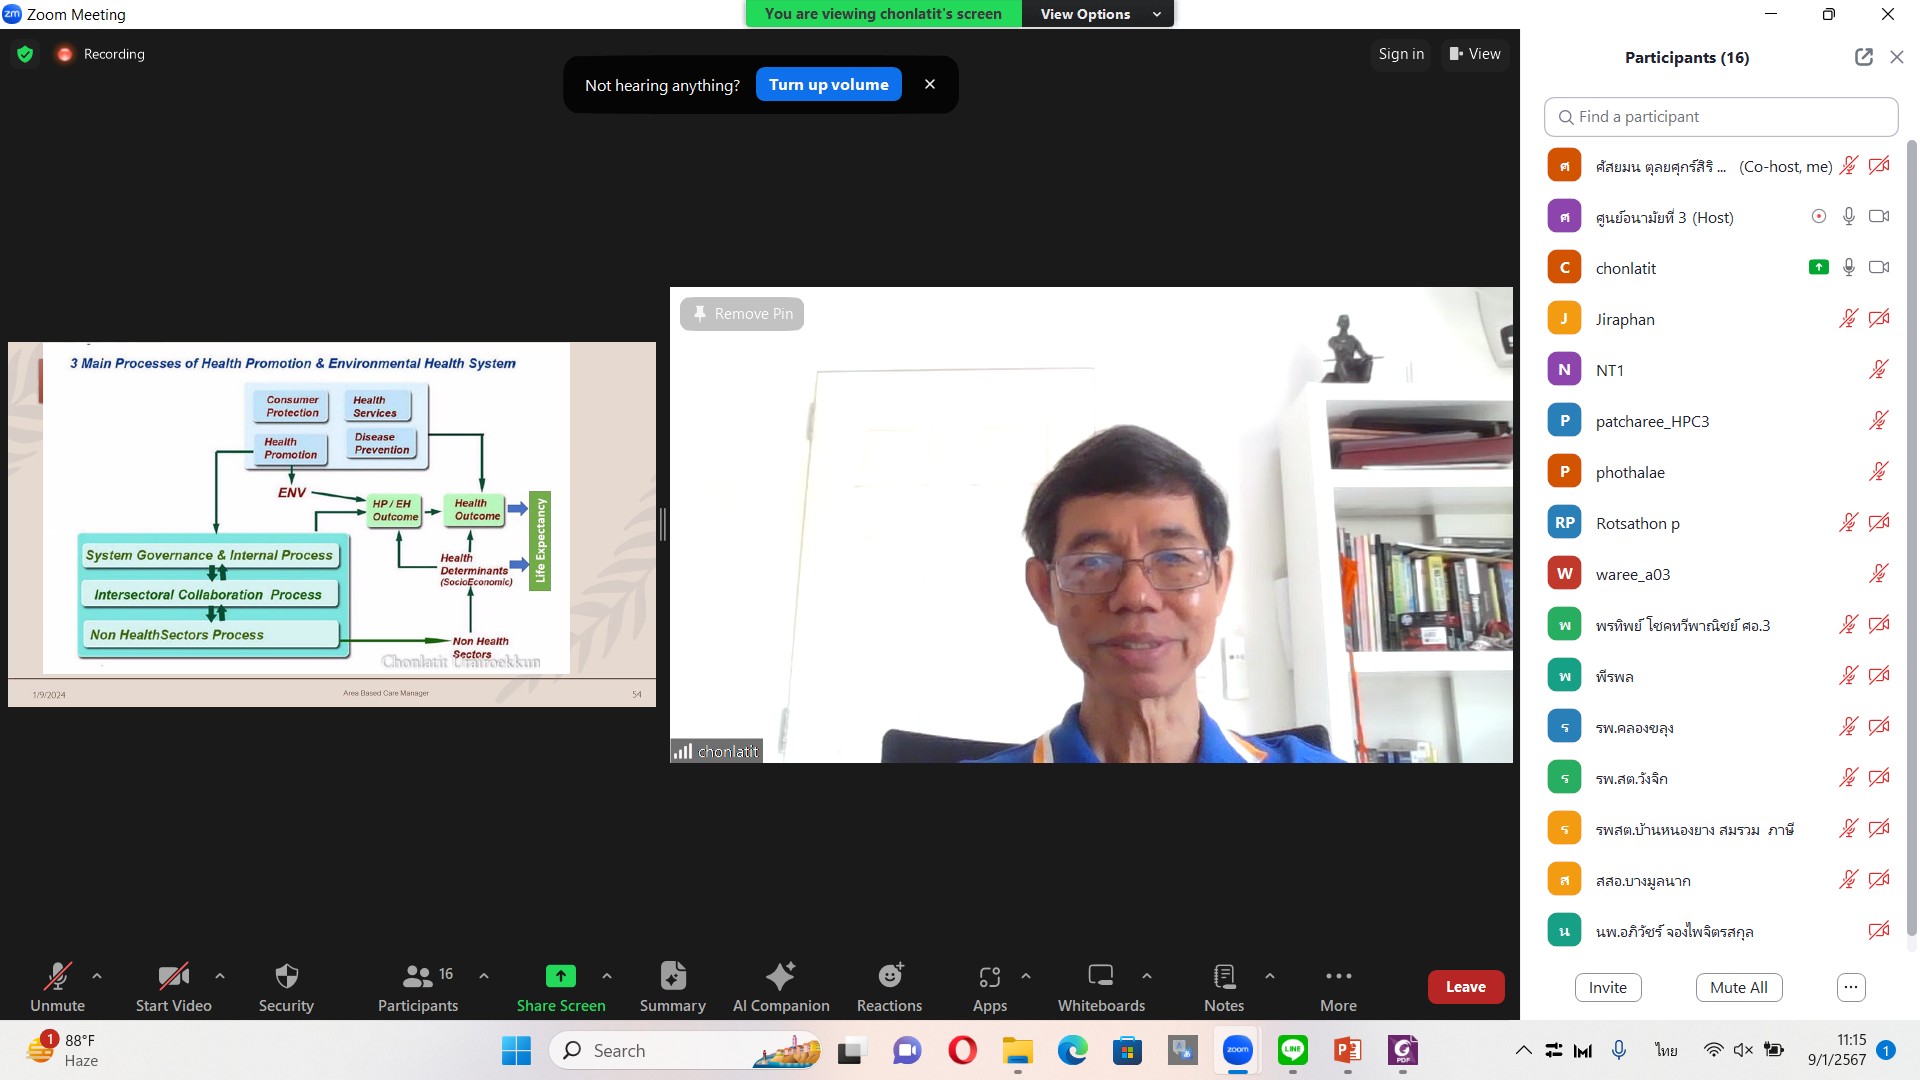Click the Start Video camera icon

(174, 975)
